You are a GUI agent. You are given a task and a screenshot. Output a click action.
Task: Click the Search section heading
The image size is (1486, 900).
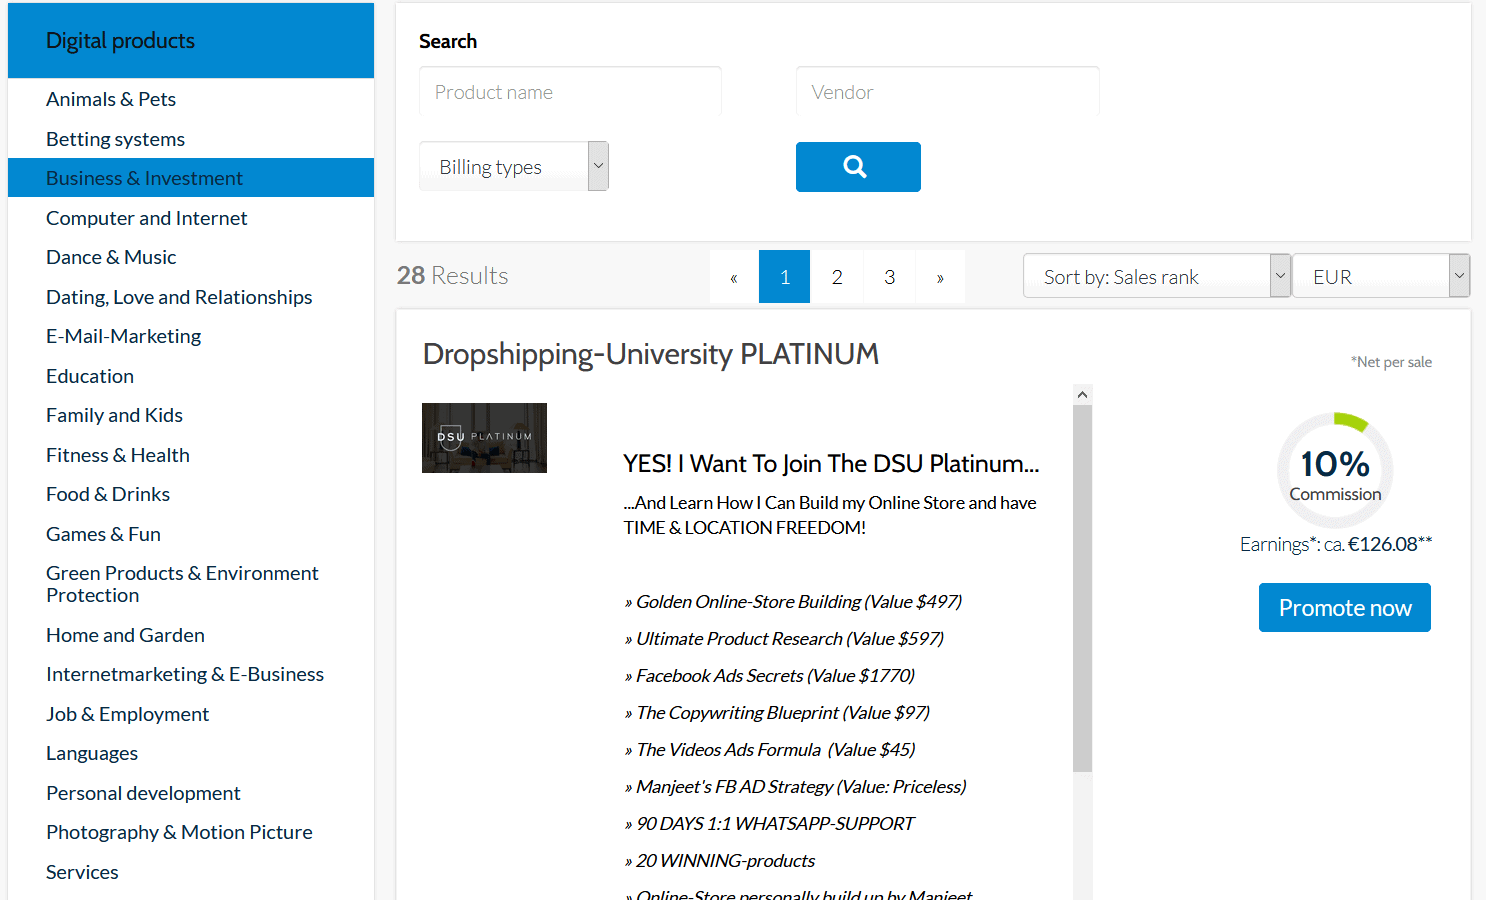448,41
